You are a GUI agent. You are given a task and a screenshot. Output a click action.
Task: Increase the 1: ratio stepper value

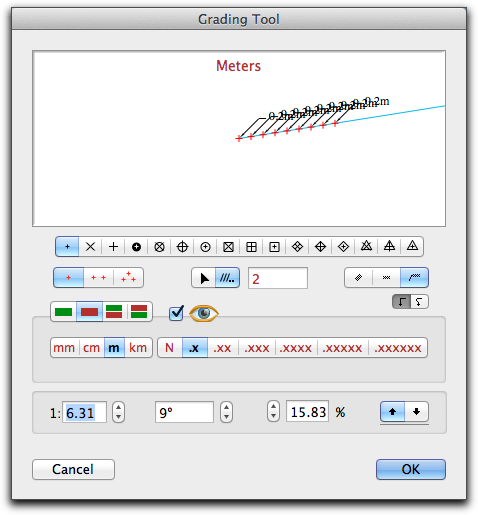pos(118,407)
